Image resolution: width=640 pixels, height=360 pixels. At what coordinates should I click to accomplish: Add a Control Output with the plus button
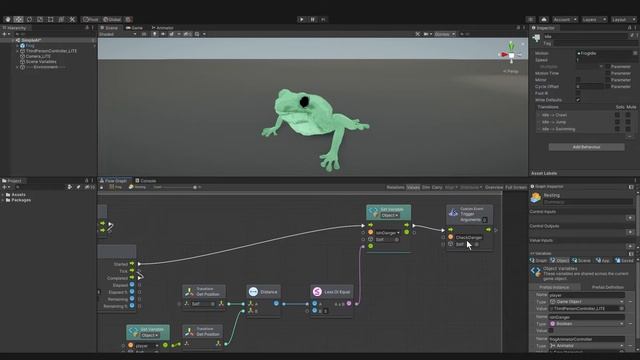pos(630,232)
